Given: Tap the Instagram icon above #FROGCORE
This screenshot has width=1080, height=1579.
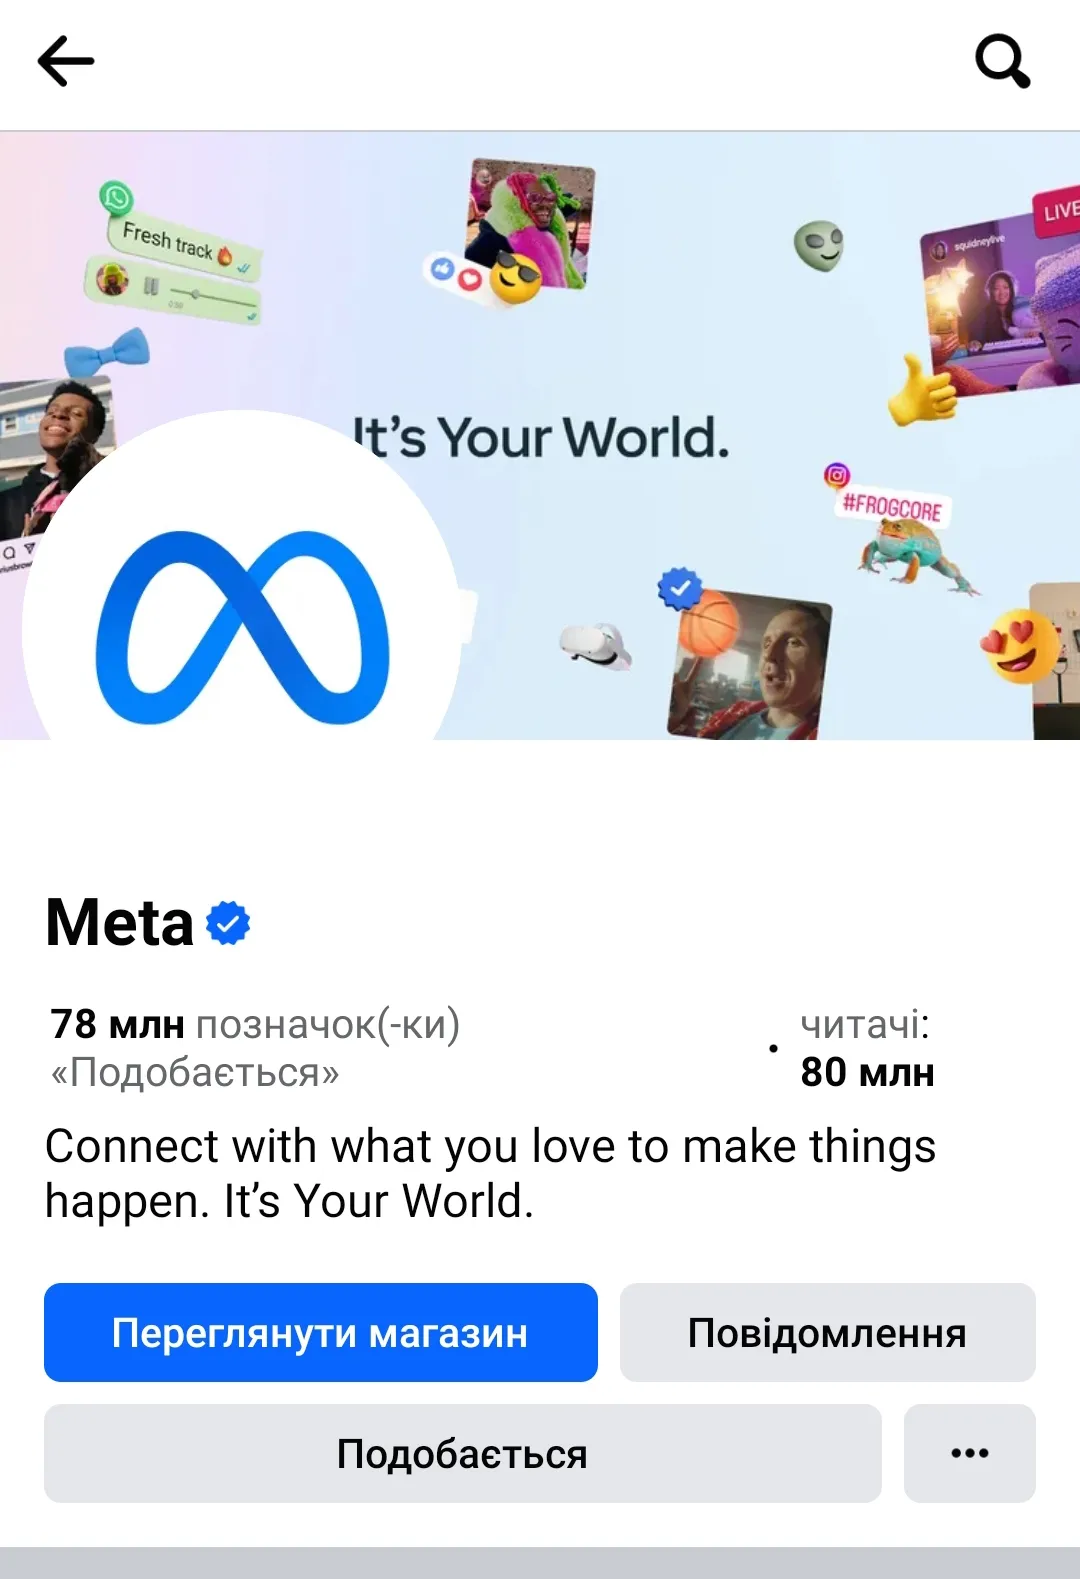Looking at the screenshot, I should coord(837,475).
